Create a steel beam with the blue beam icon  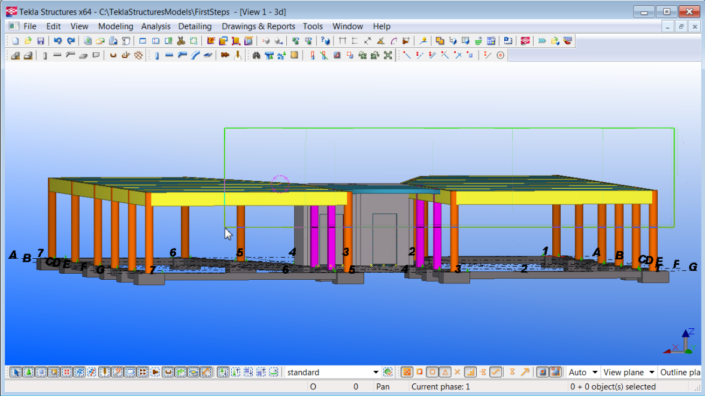pyautogui.click(x=169, y=55)
